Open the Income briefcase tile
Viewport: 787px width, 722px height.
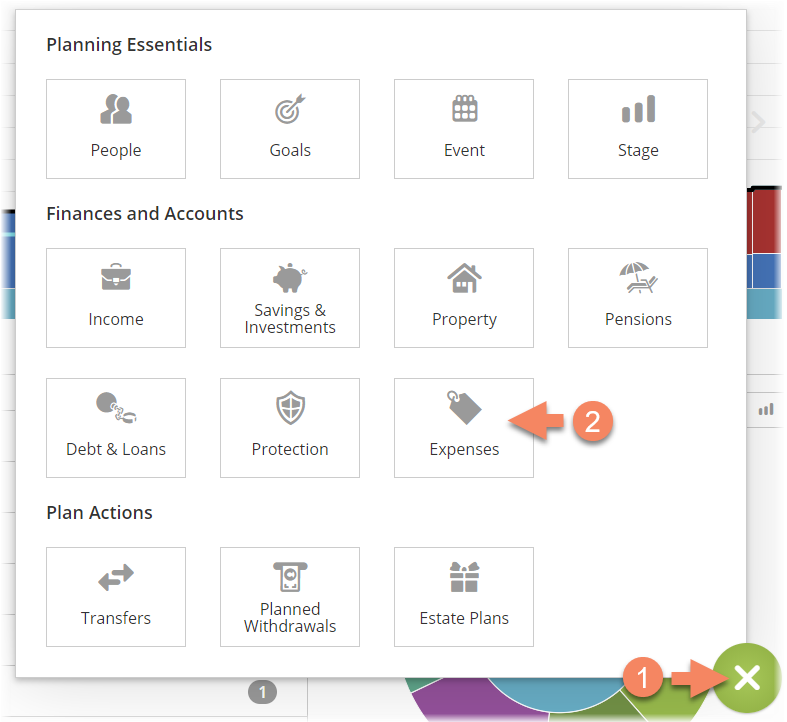[116, 298]
